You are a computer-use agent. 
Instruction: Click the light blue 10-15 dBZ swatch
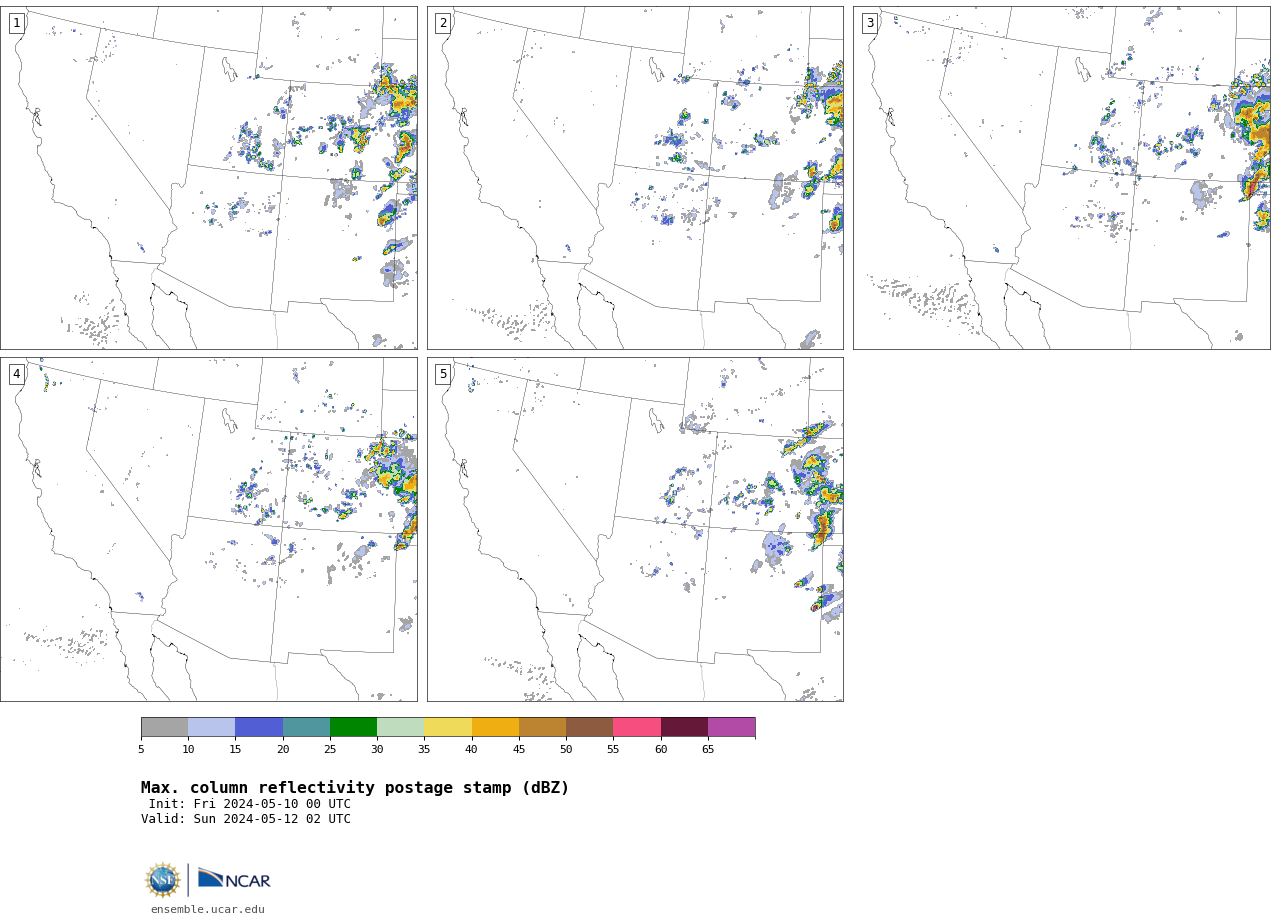click(x=211, y=727)
